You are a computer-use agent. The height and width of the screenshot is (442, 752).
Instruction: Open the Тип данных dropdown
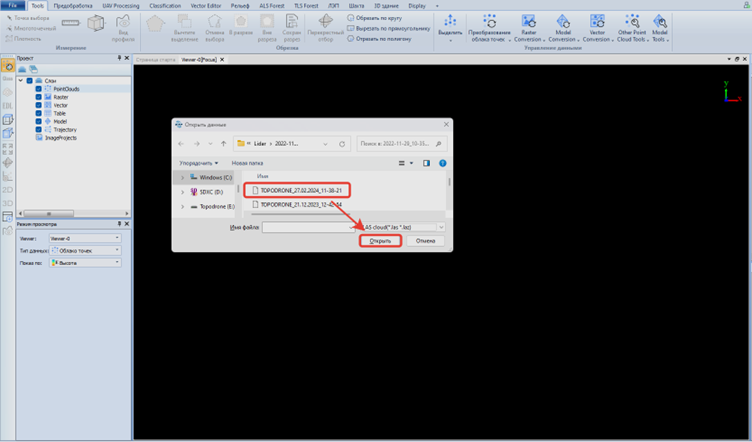pos(85,250)
